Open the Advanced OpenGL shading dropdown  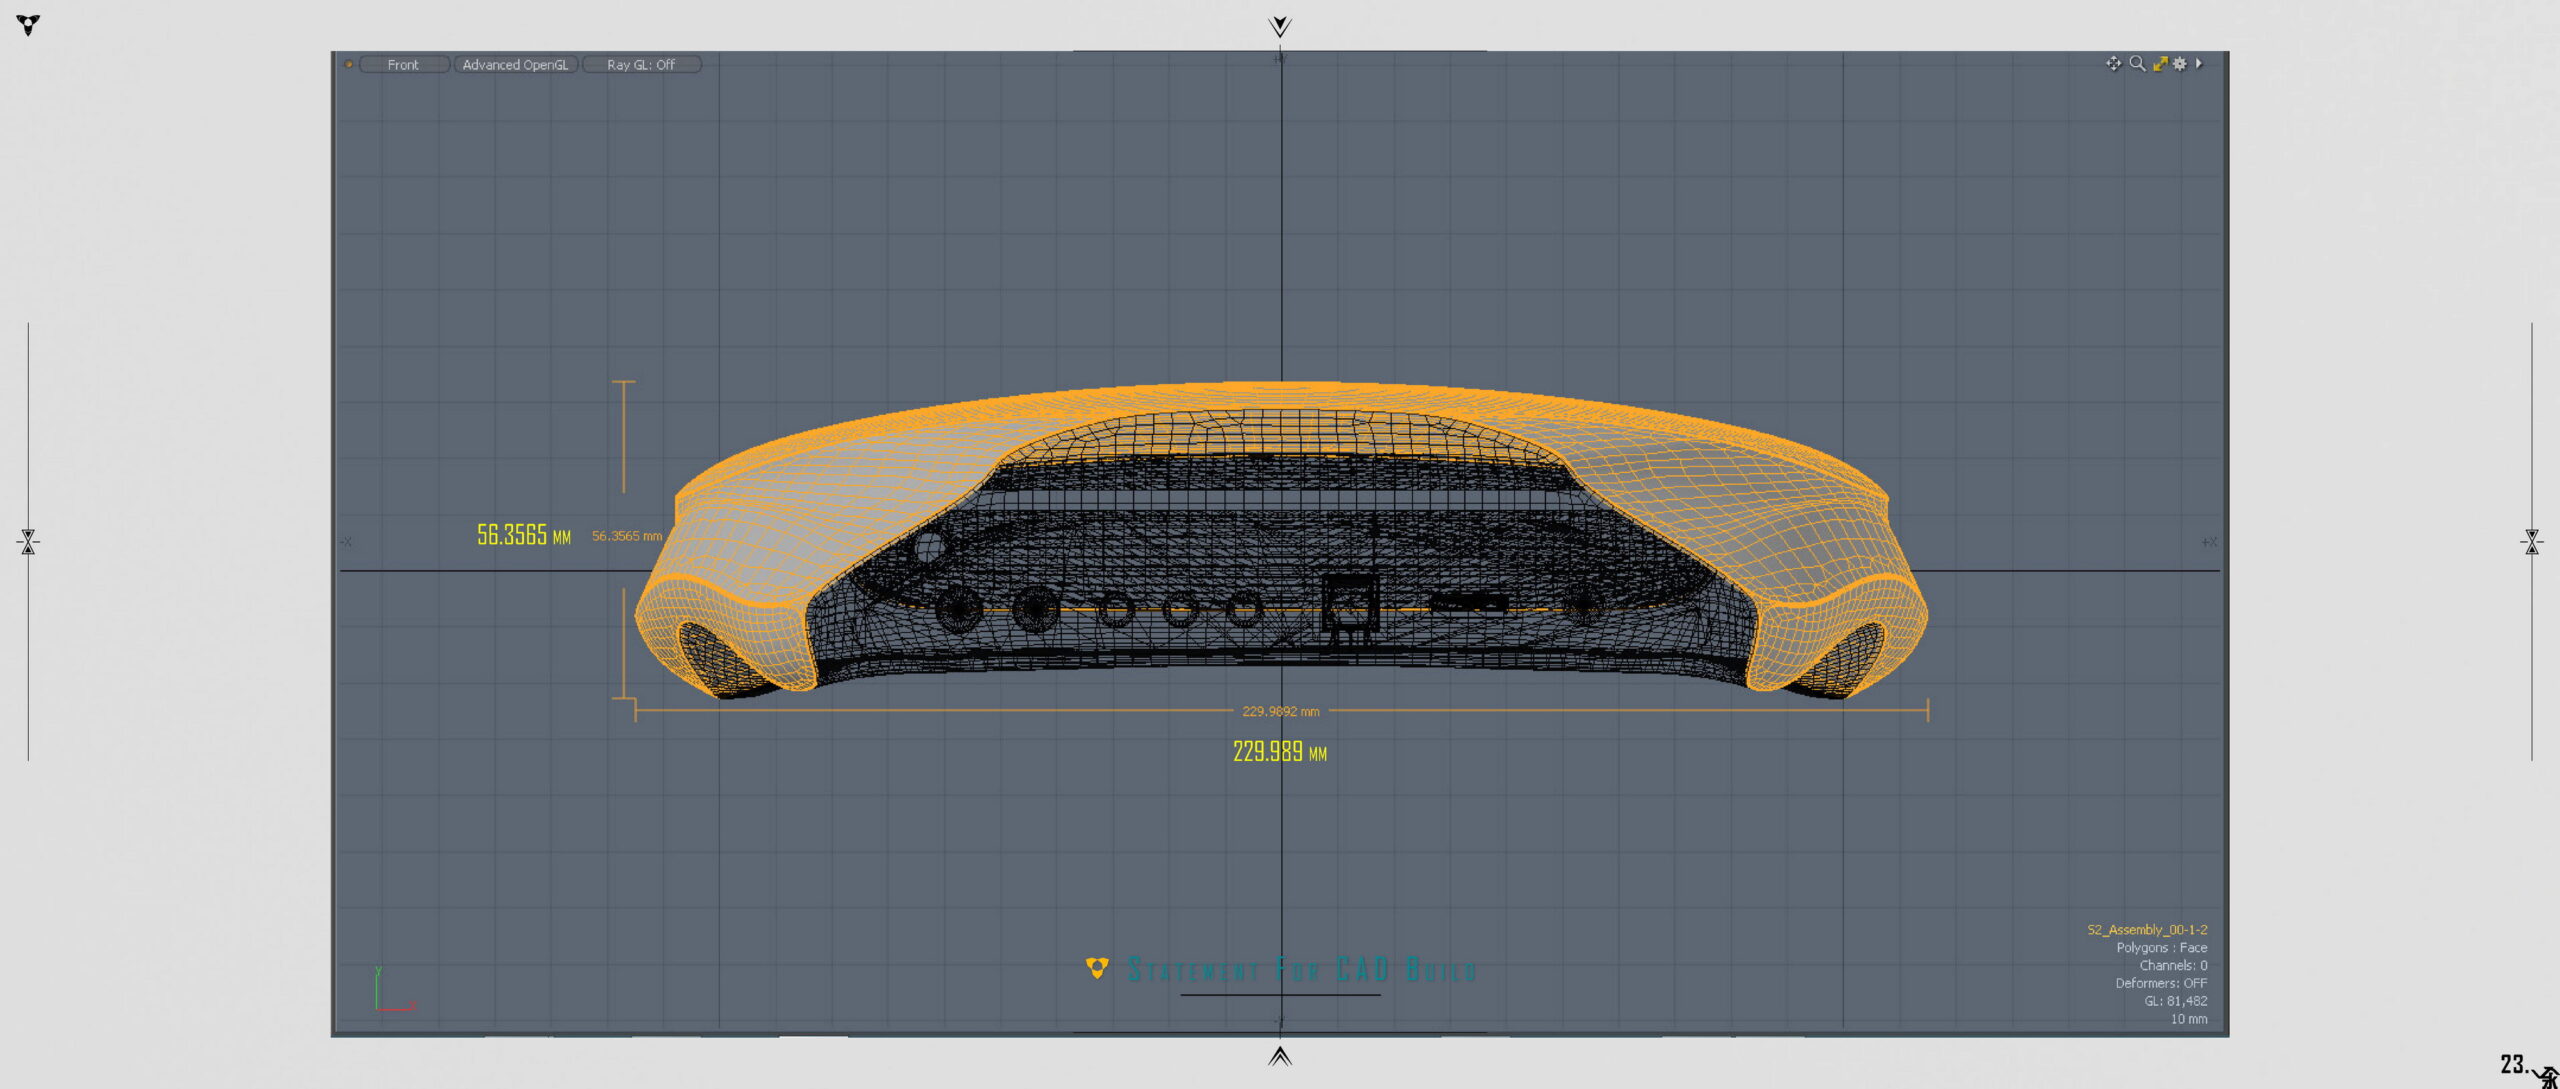pos(515,65)
